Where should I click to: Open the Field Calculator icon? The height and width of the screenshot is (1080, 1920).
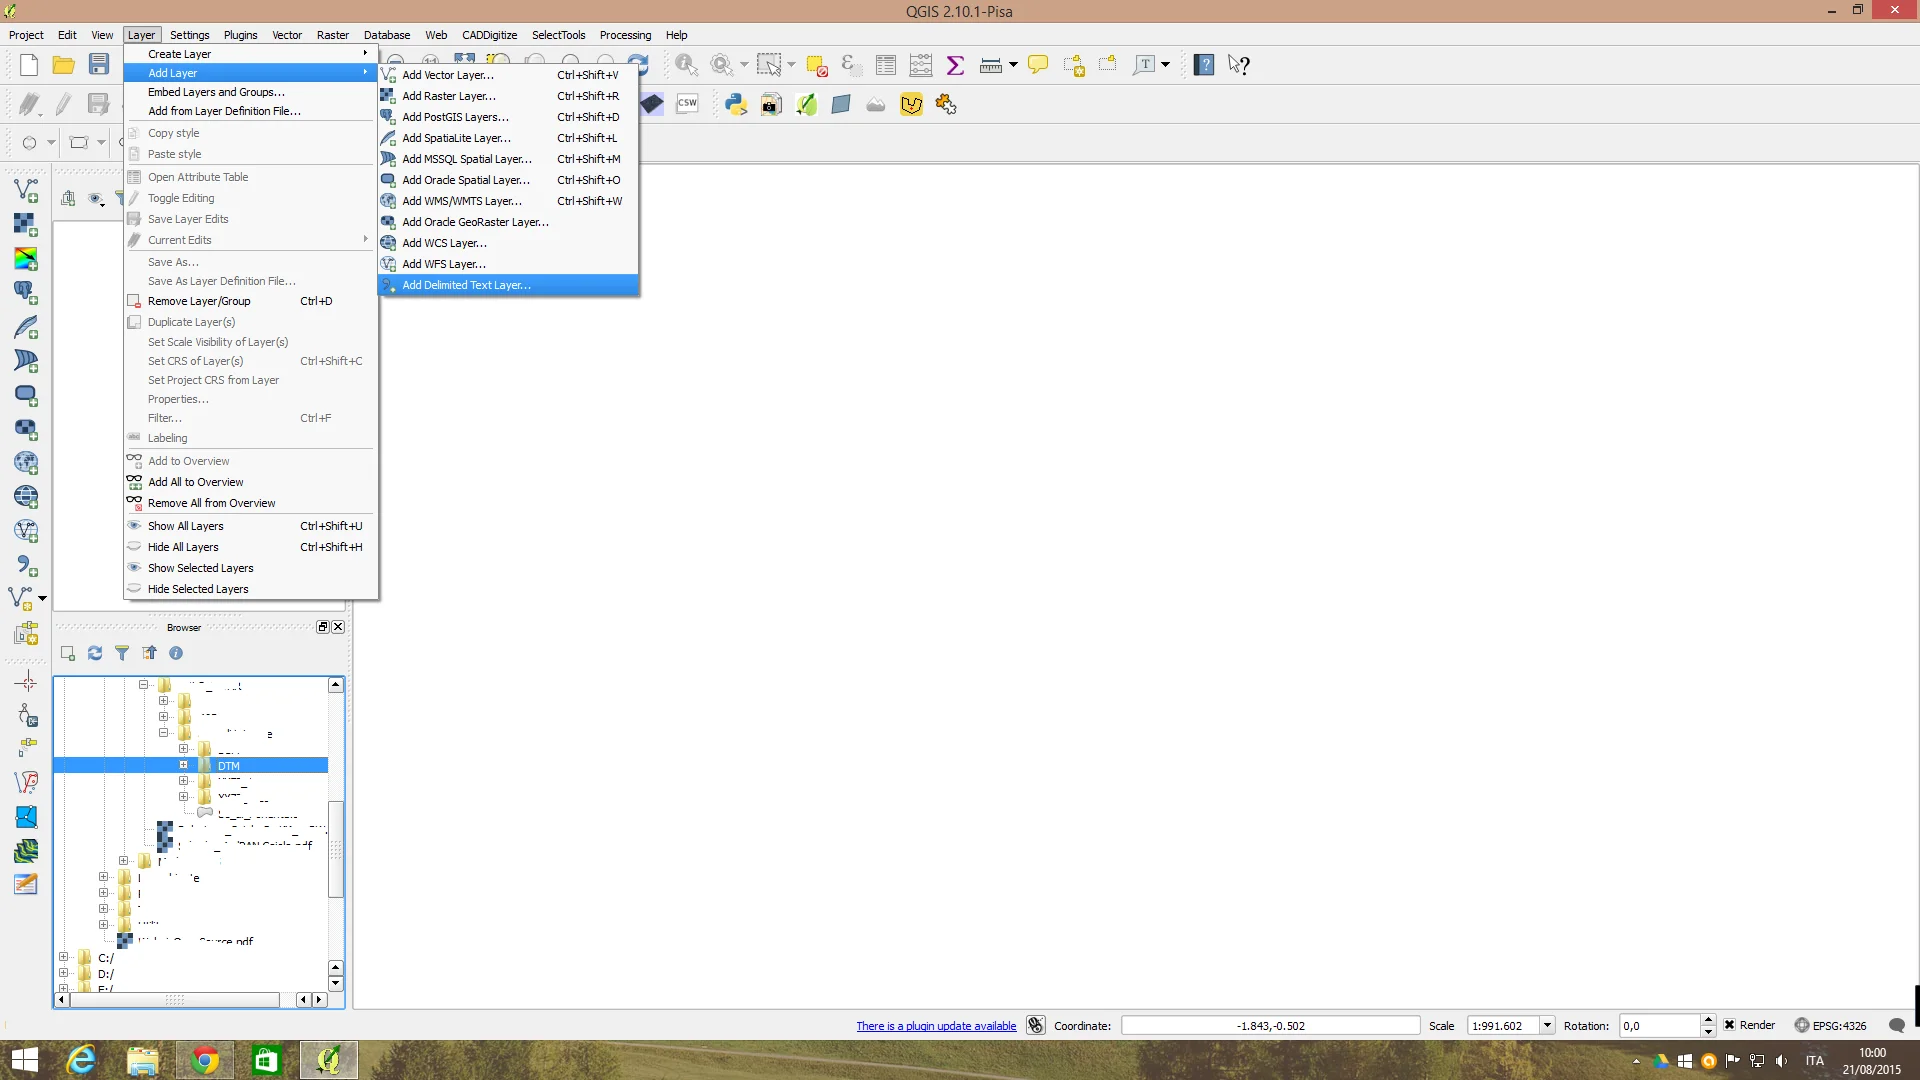920,65
